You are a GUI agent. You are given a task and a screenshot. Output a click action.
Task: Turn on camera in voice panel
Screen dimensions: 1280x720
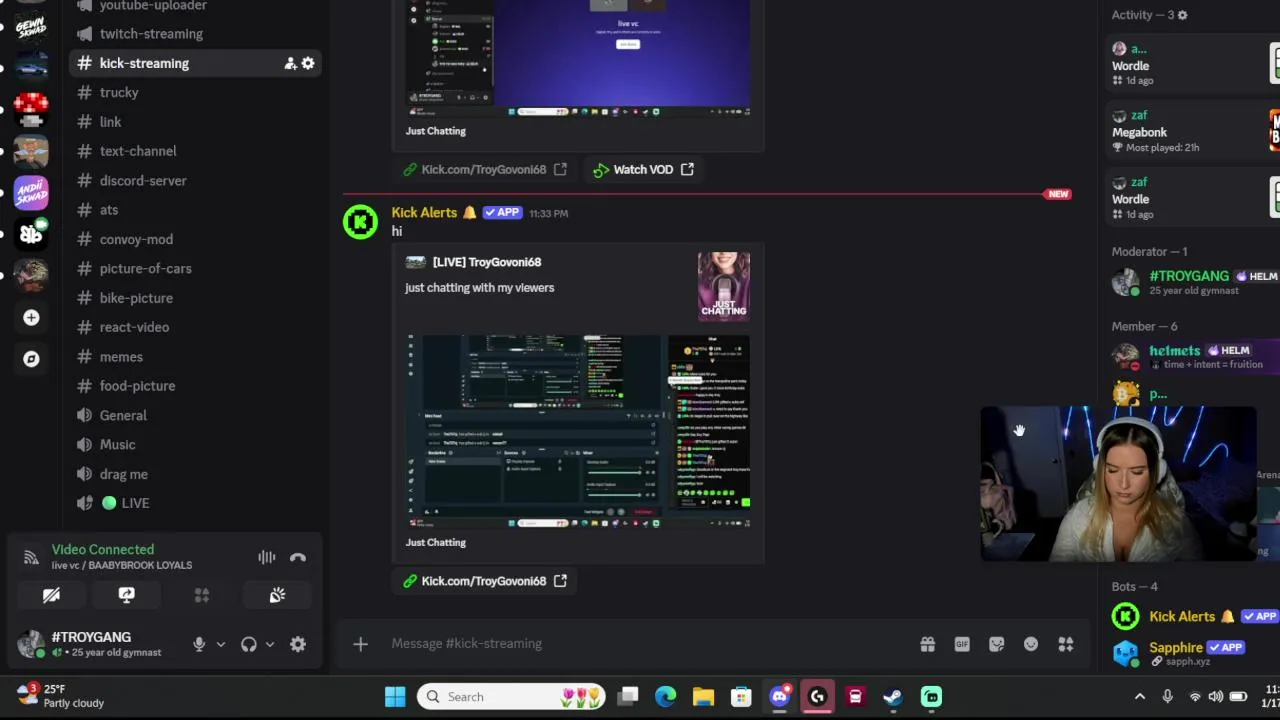pyautogui.click(x=51, y=595)
